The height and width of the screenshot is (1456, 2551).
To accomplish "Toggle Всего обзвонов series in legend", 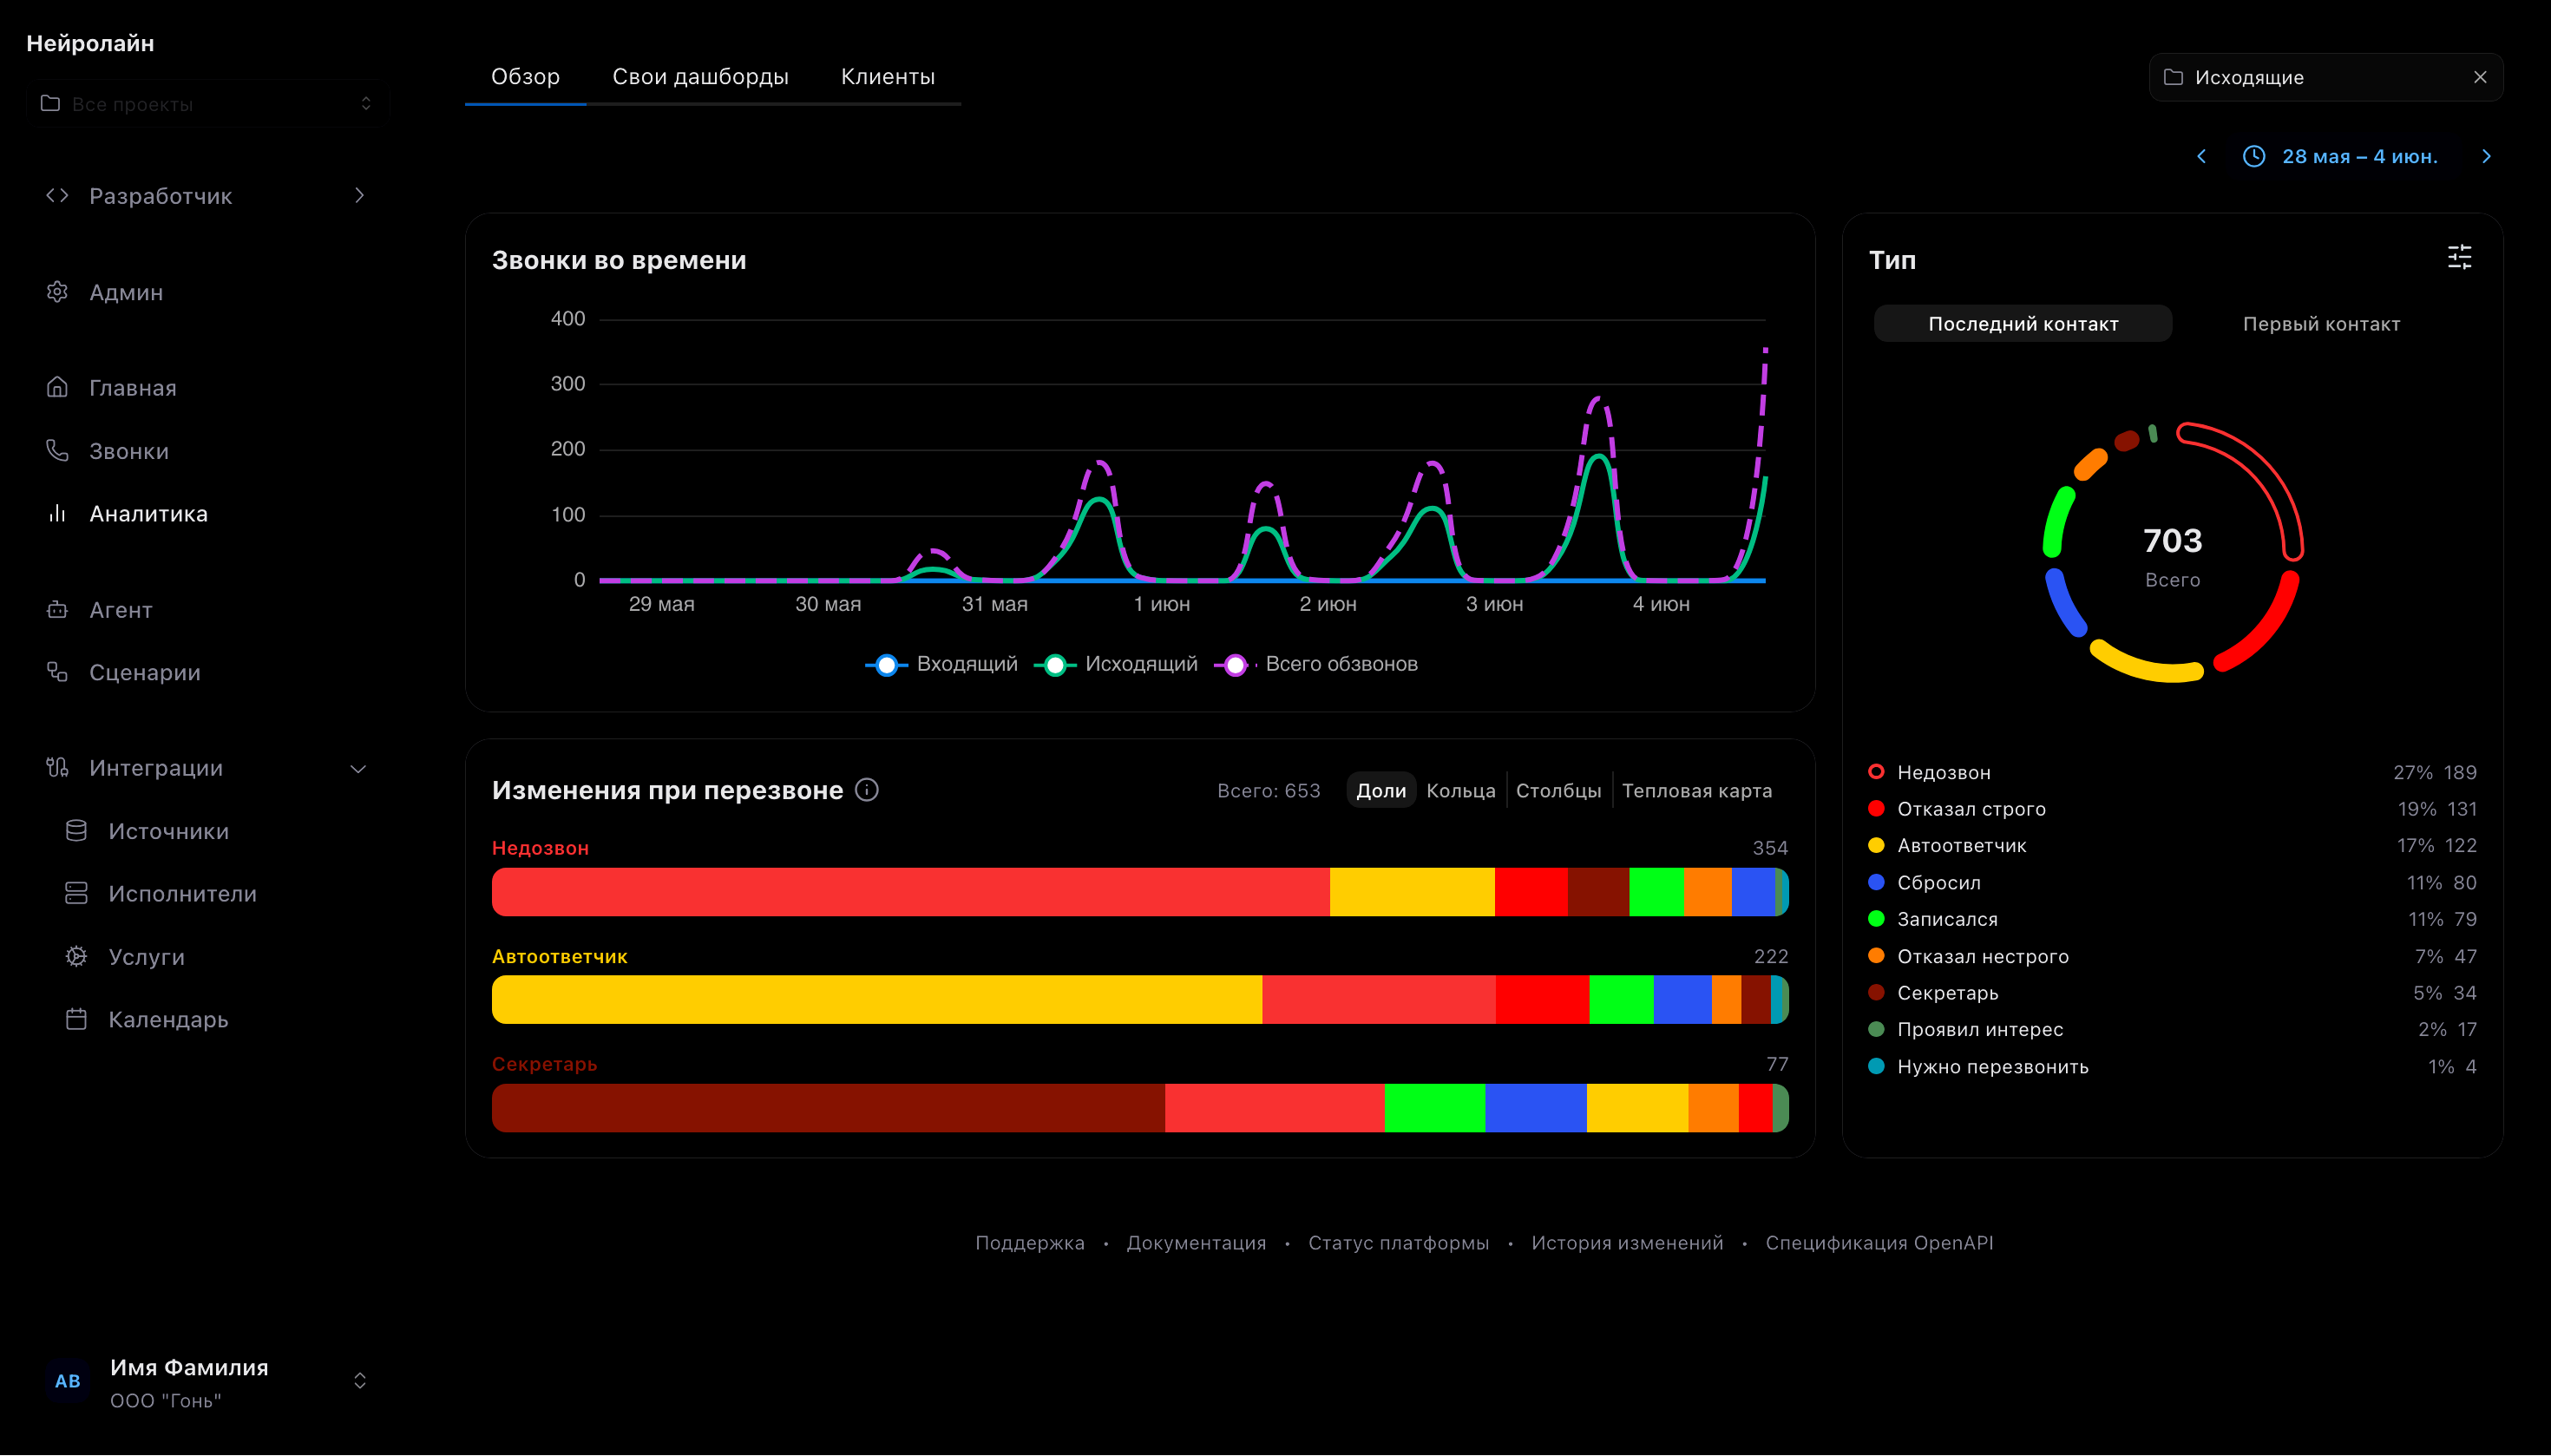I will pos(1315,664).
